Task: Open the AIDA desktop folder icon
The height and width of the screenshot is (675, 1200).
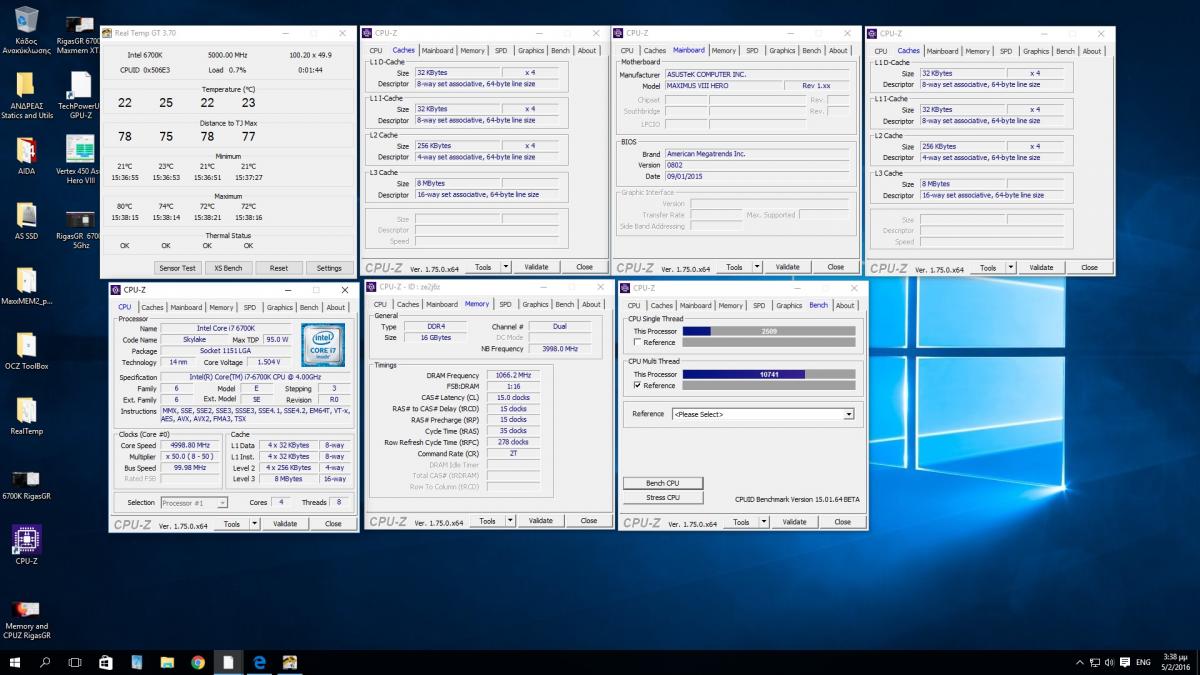Action: tap(26, 155)
